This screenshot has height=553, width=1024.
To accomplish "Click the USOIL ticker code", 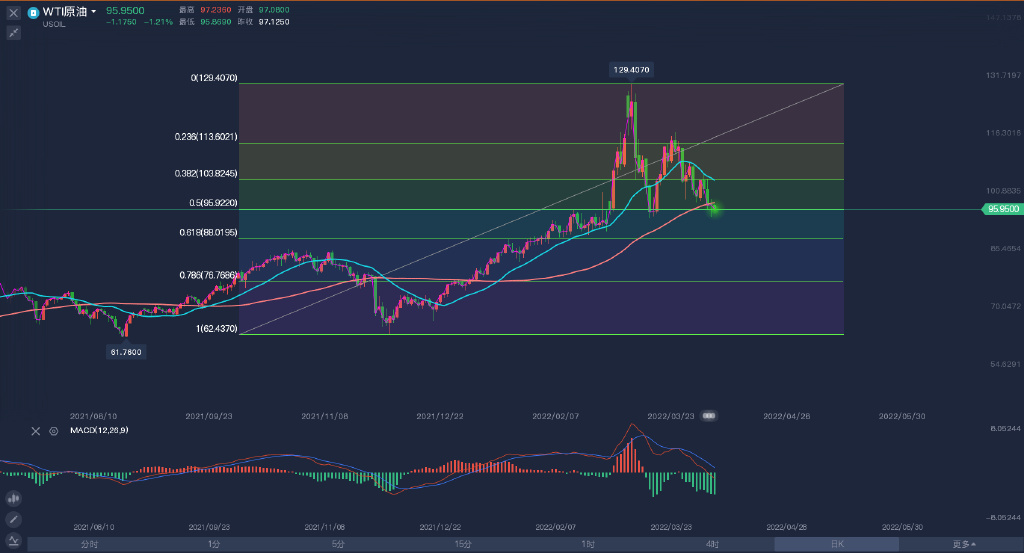I will [x=54, y=24].
